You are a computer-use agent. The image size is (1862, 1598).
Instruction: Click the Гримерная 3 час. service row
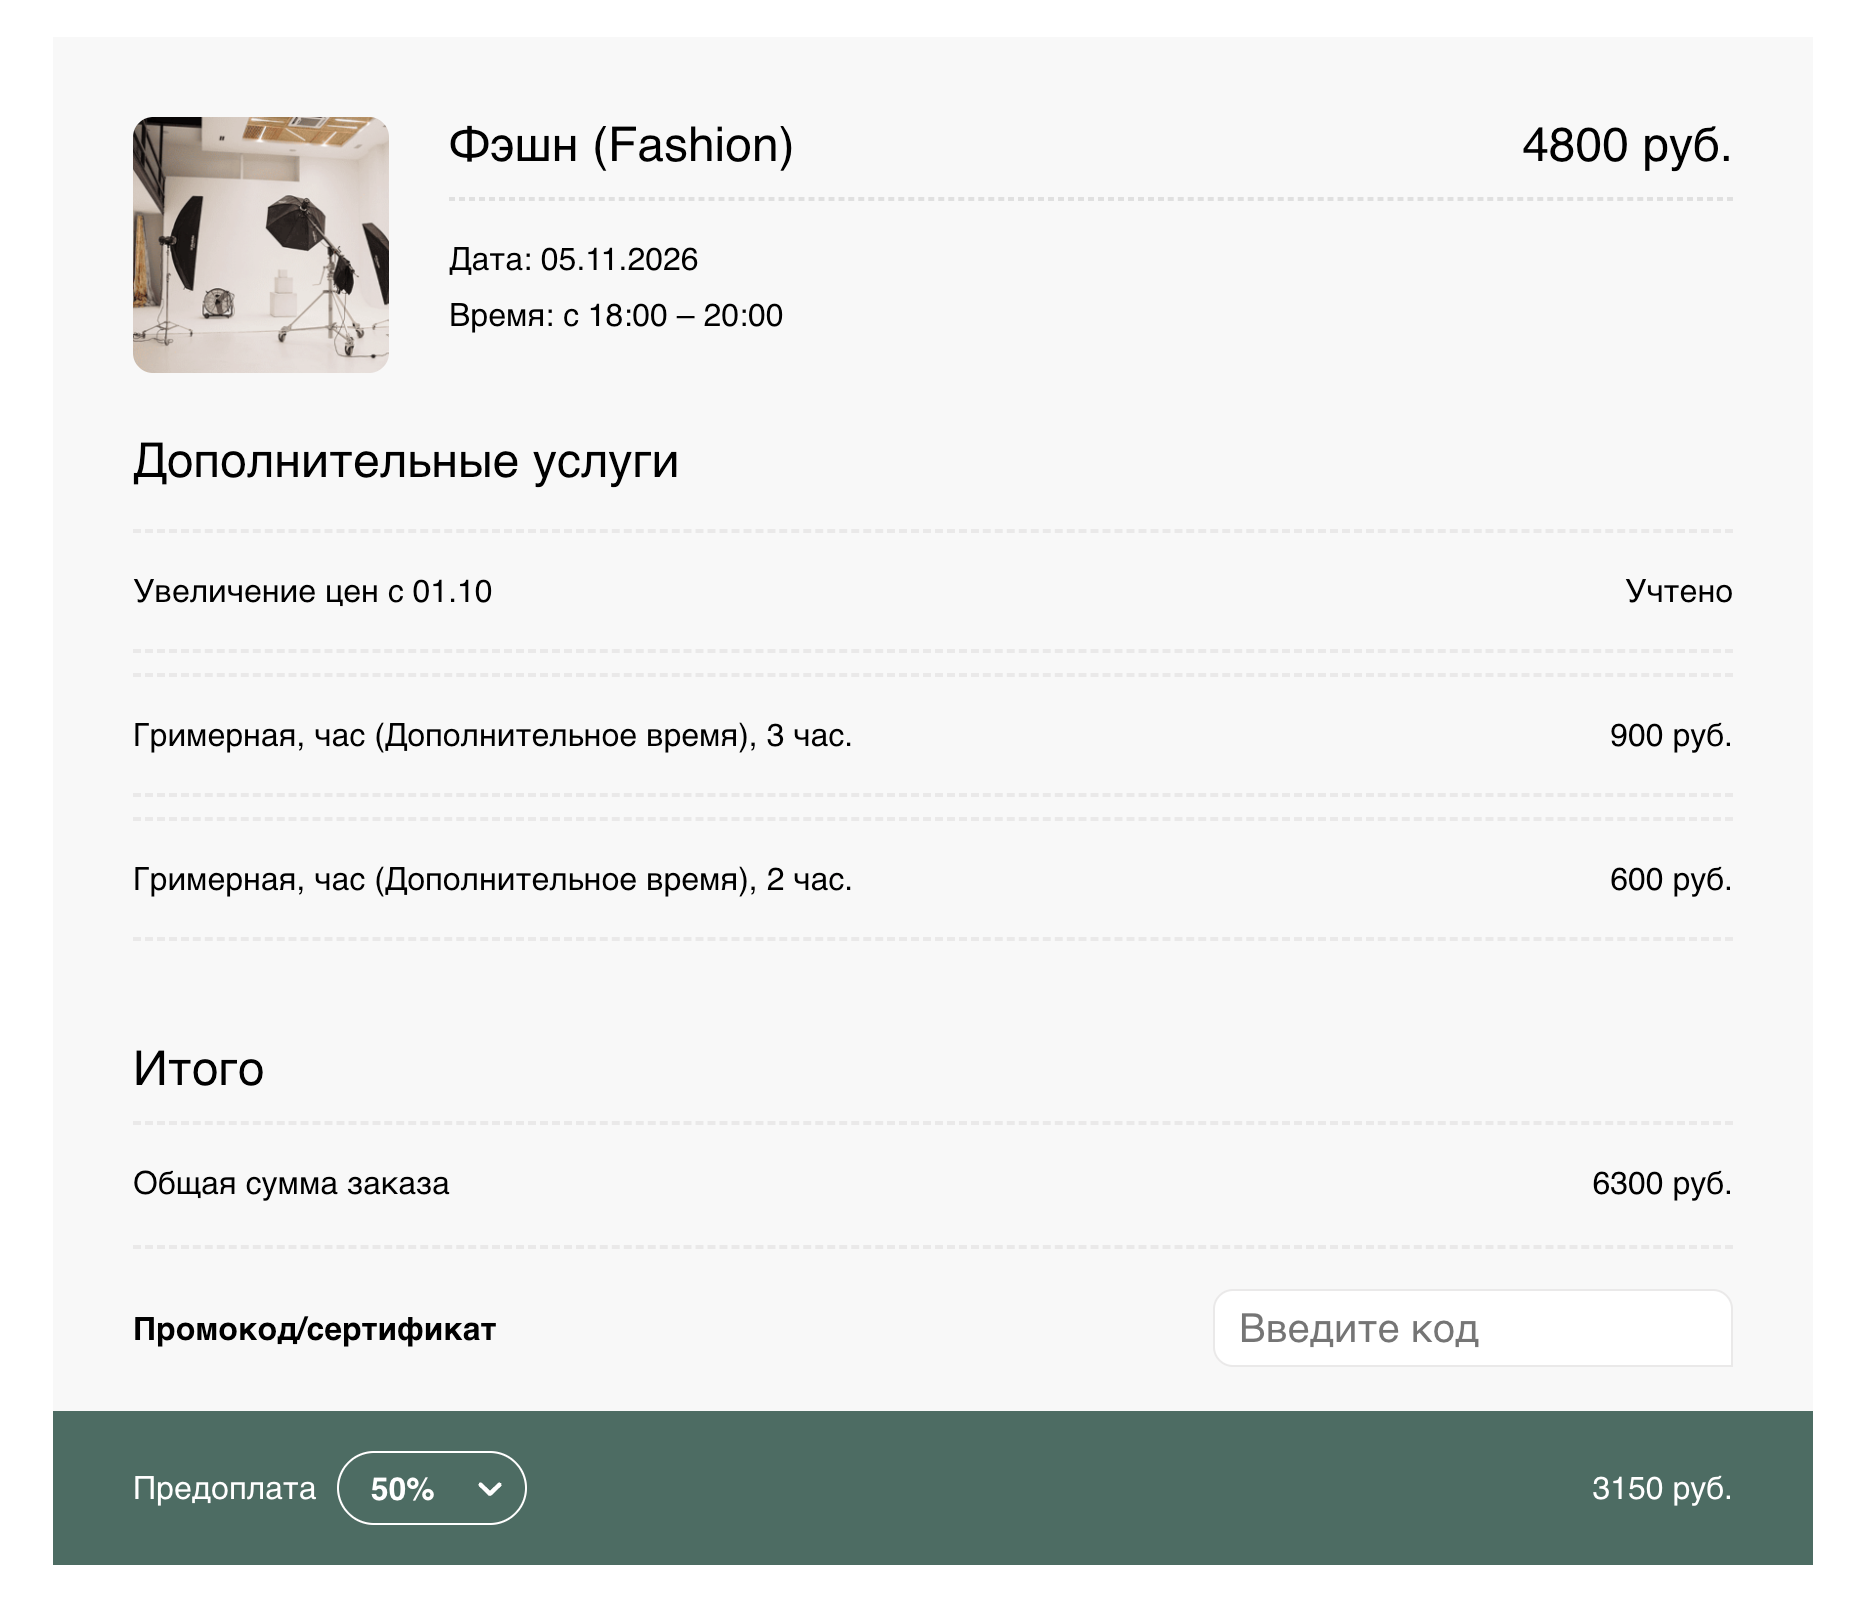pyautogui.click(x=932, y=735)
